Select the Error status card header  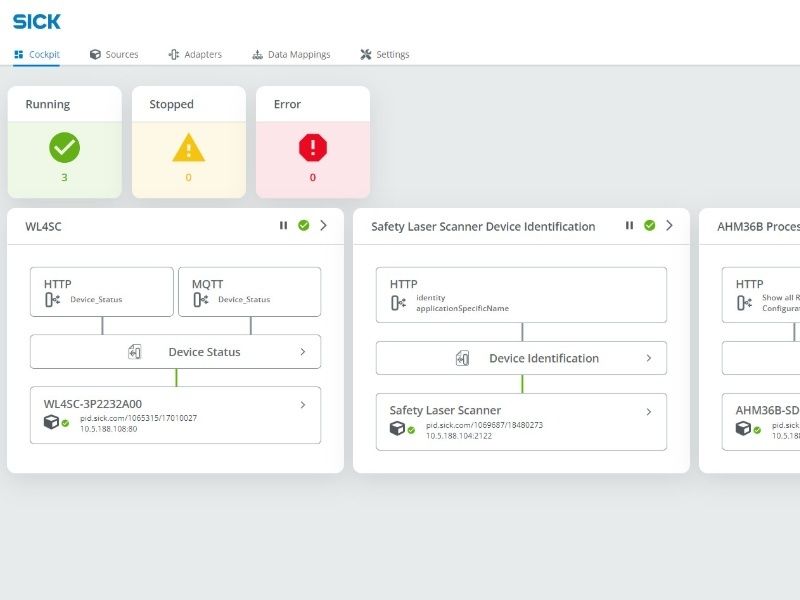click(313, 104)
